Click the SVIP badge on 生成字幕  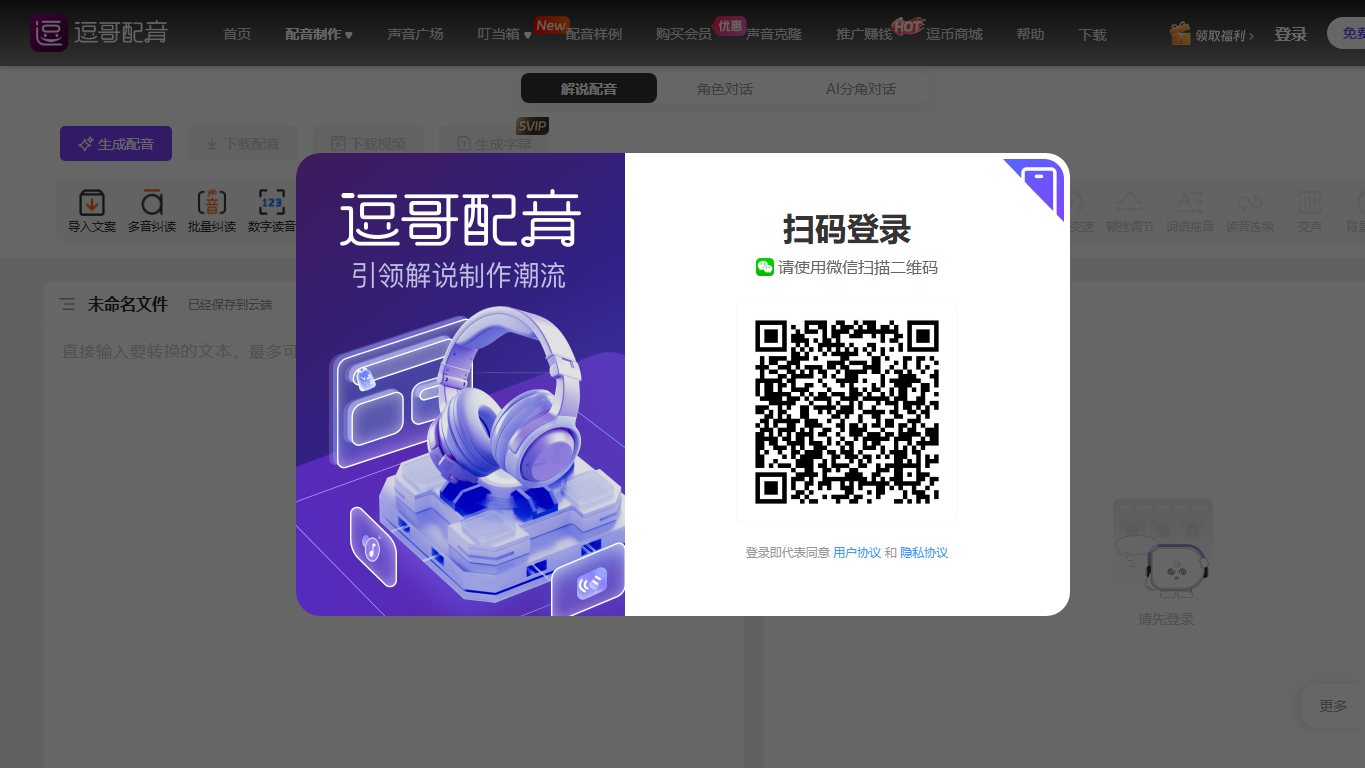(533, 125)
